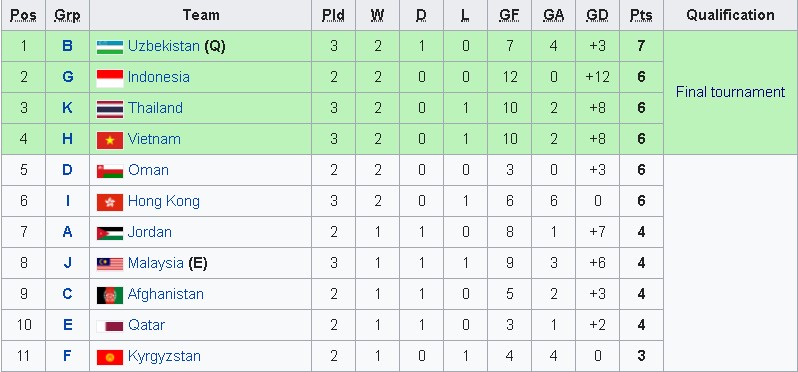Viewport: 798px width, 372px height.
Task: Click the Pld column header
Action: (x=333, y=15)
